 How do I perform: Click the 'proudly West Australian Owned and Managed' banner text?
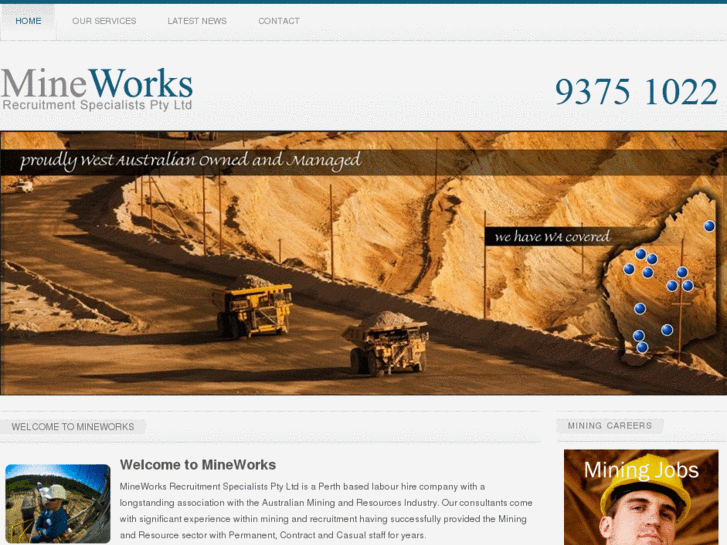coord(190,160)
